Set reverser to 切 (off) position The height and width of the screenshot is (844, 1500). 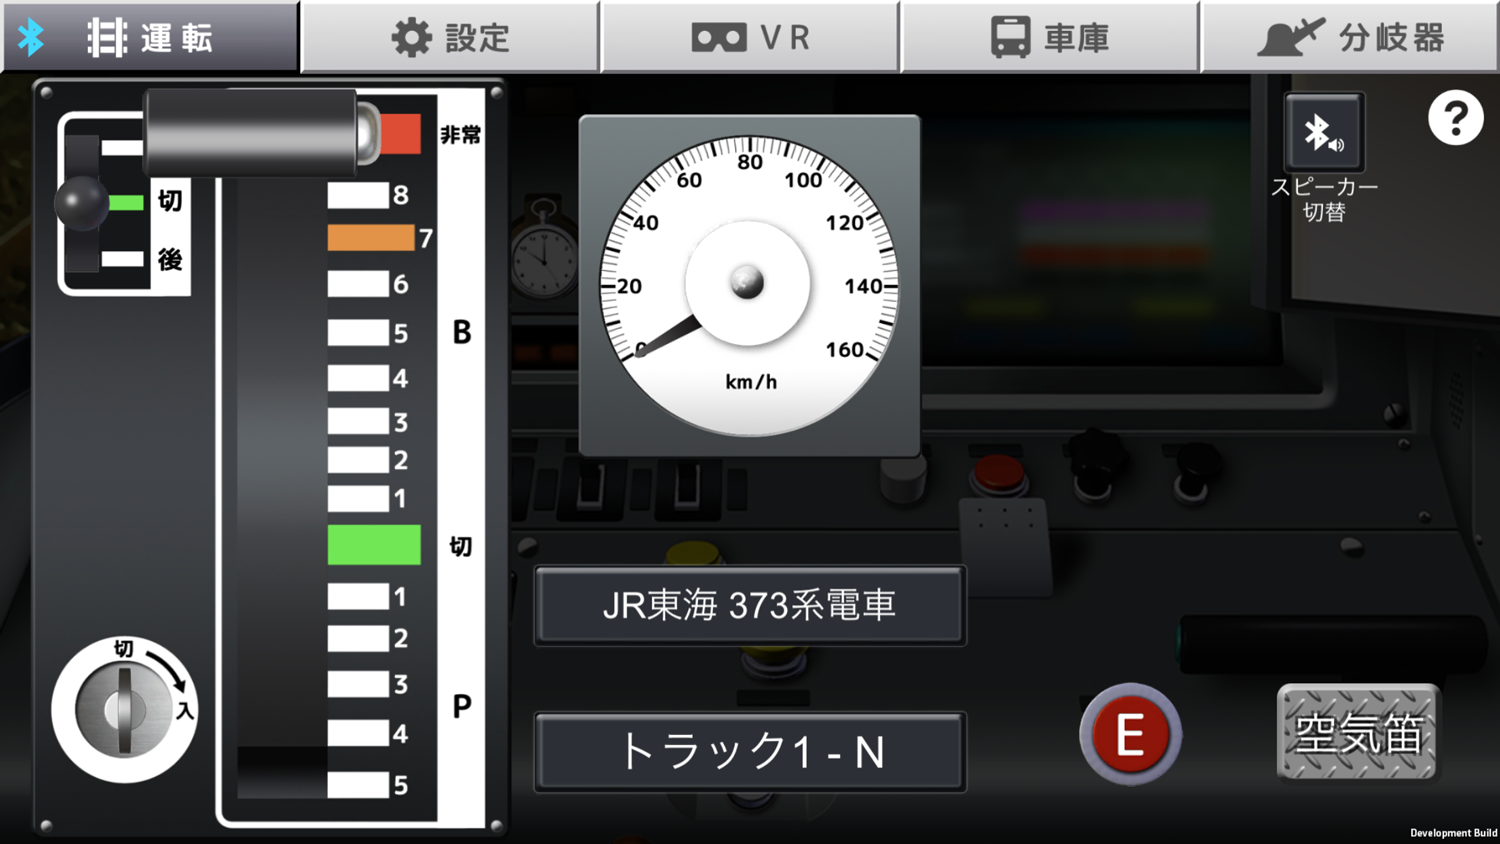tap(127, 202)
